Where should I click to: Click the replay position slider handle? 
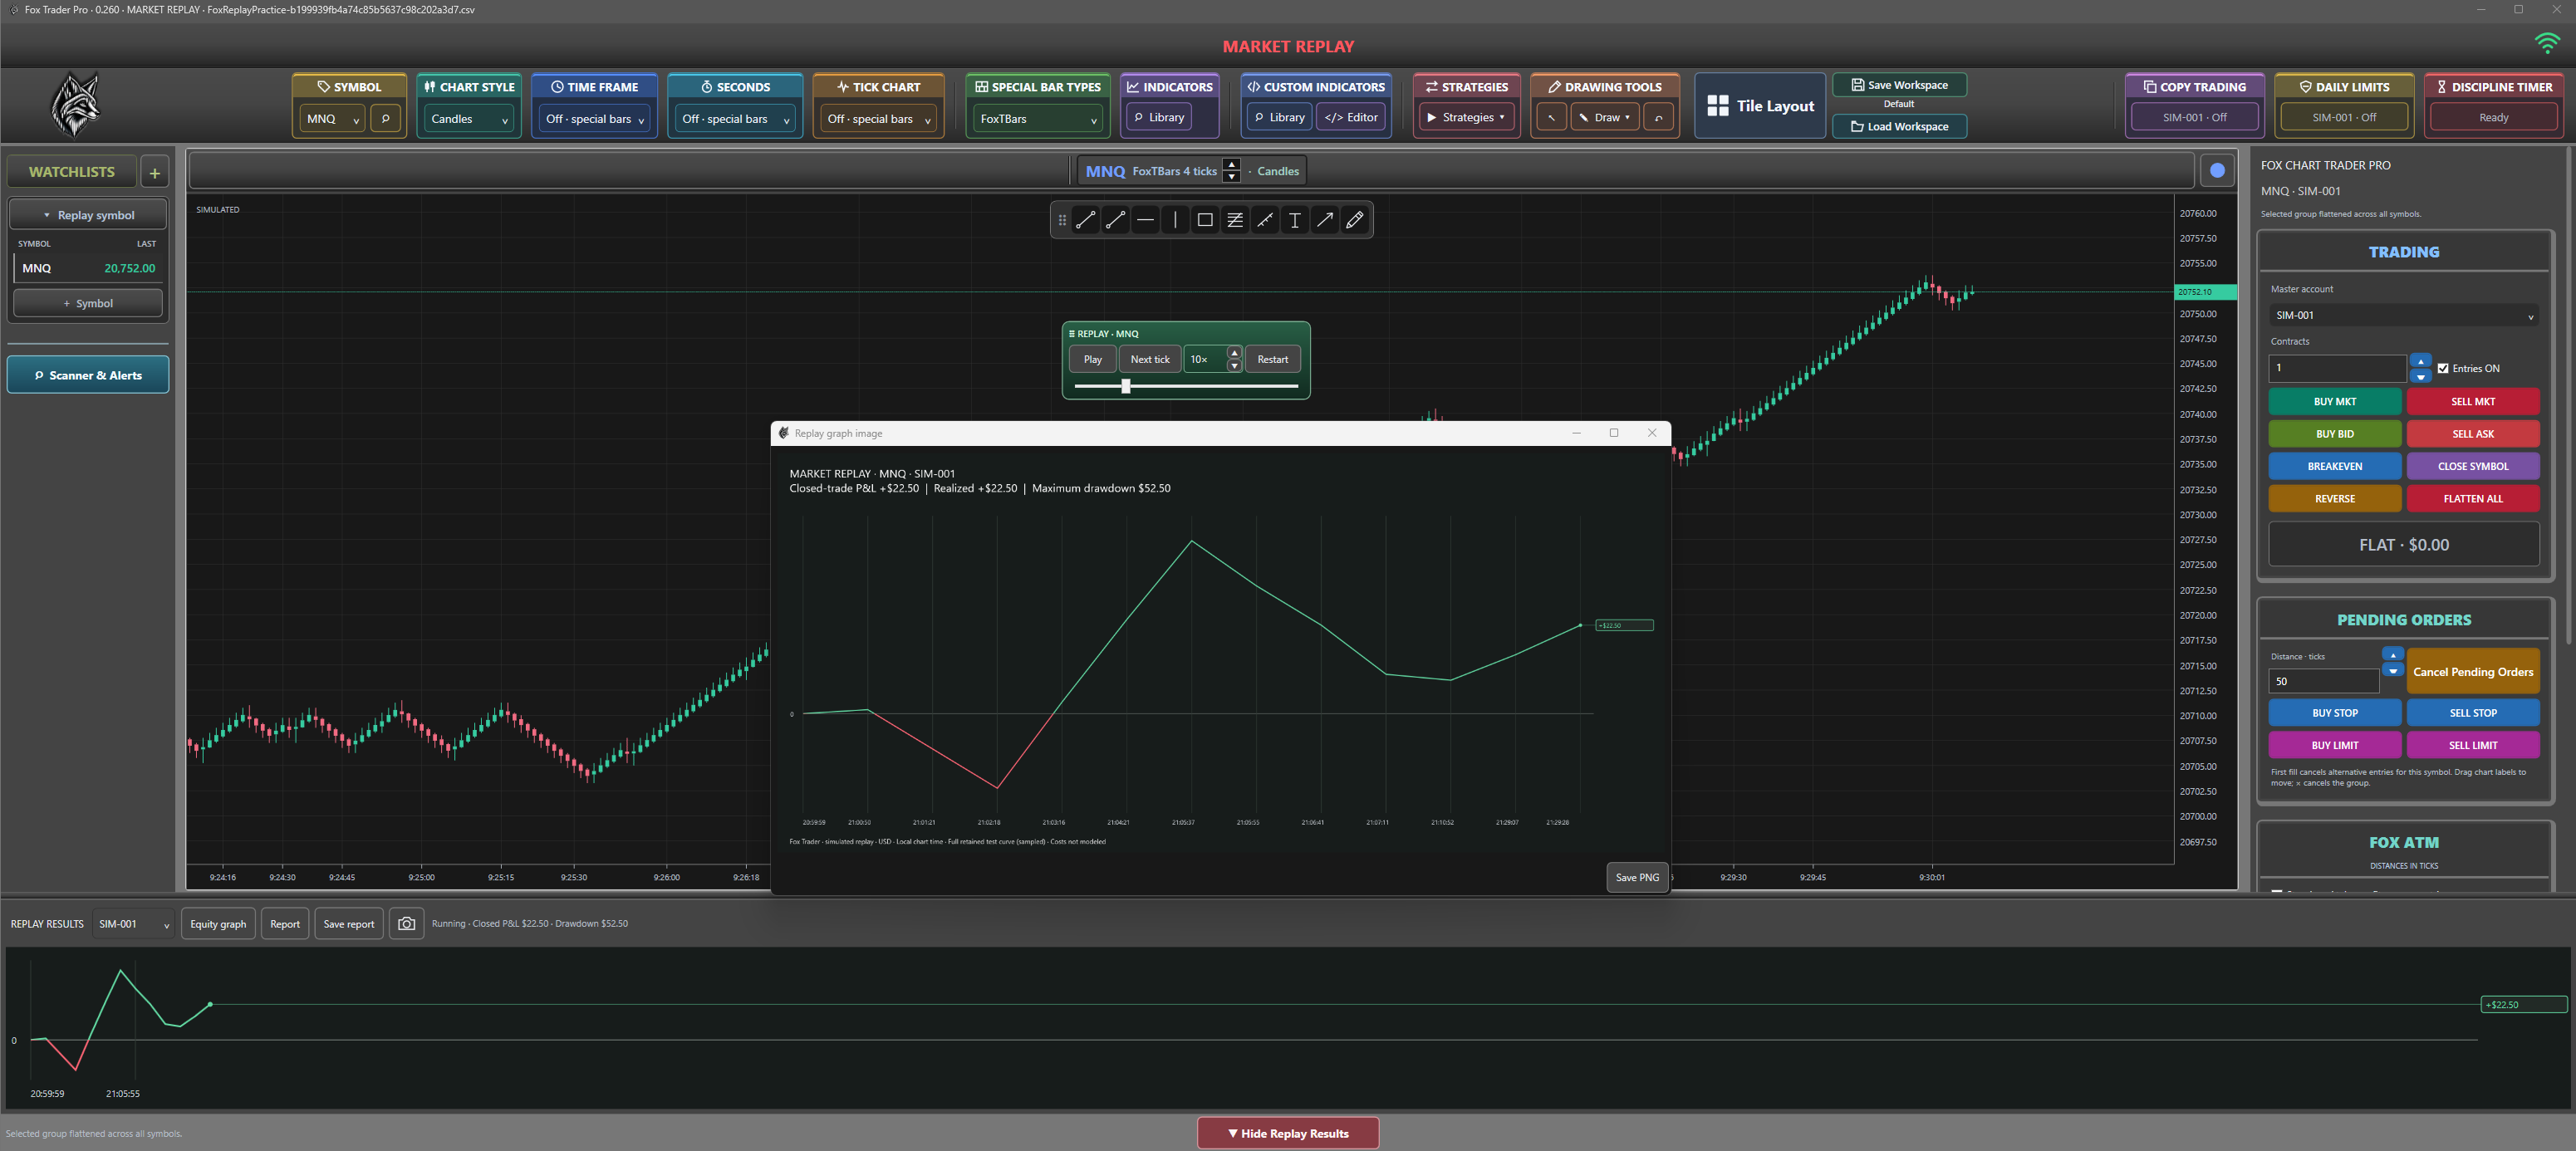click(x=1126, y=386)
